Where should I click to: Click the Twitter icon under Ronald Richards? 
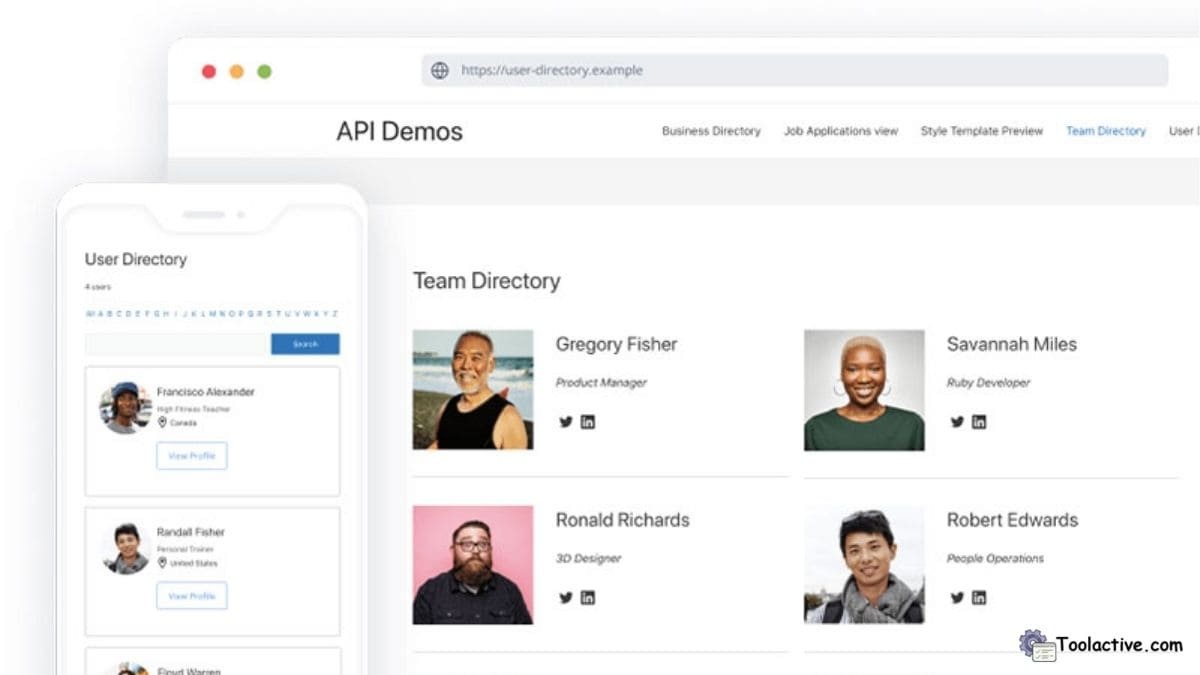[x=566, y=598]
